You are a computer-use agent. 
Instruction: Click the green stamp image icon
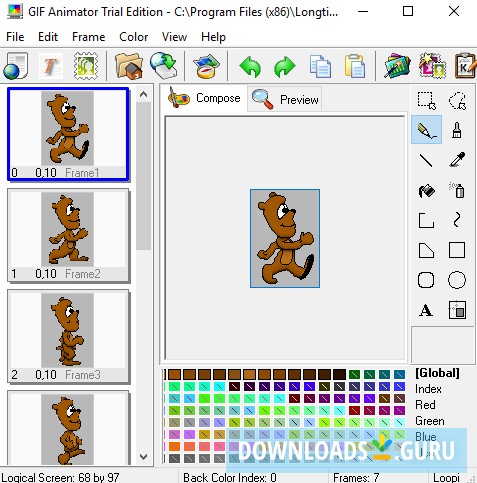(86, 66)
